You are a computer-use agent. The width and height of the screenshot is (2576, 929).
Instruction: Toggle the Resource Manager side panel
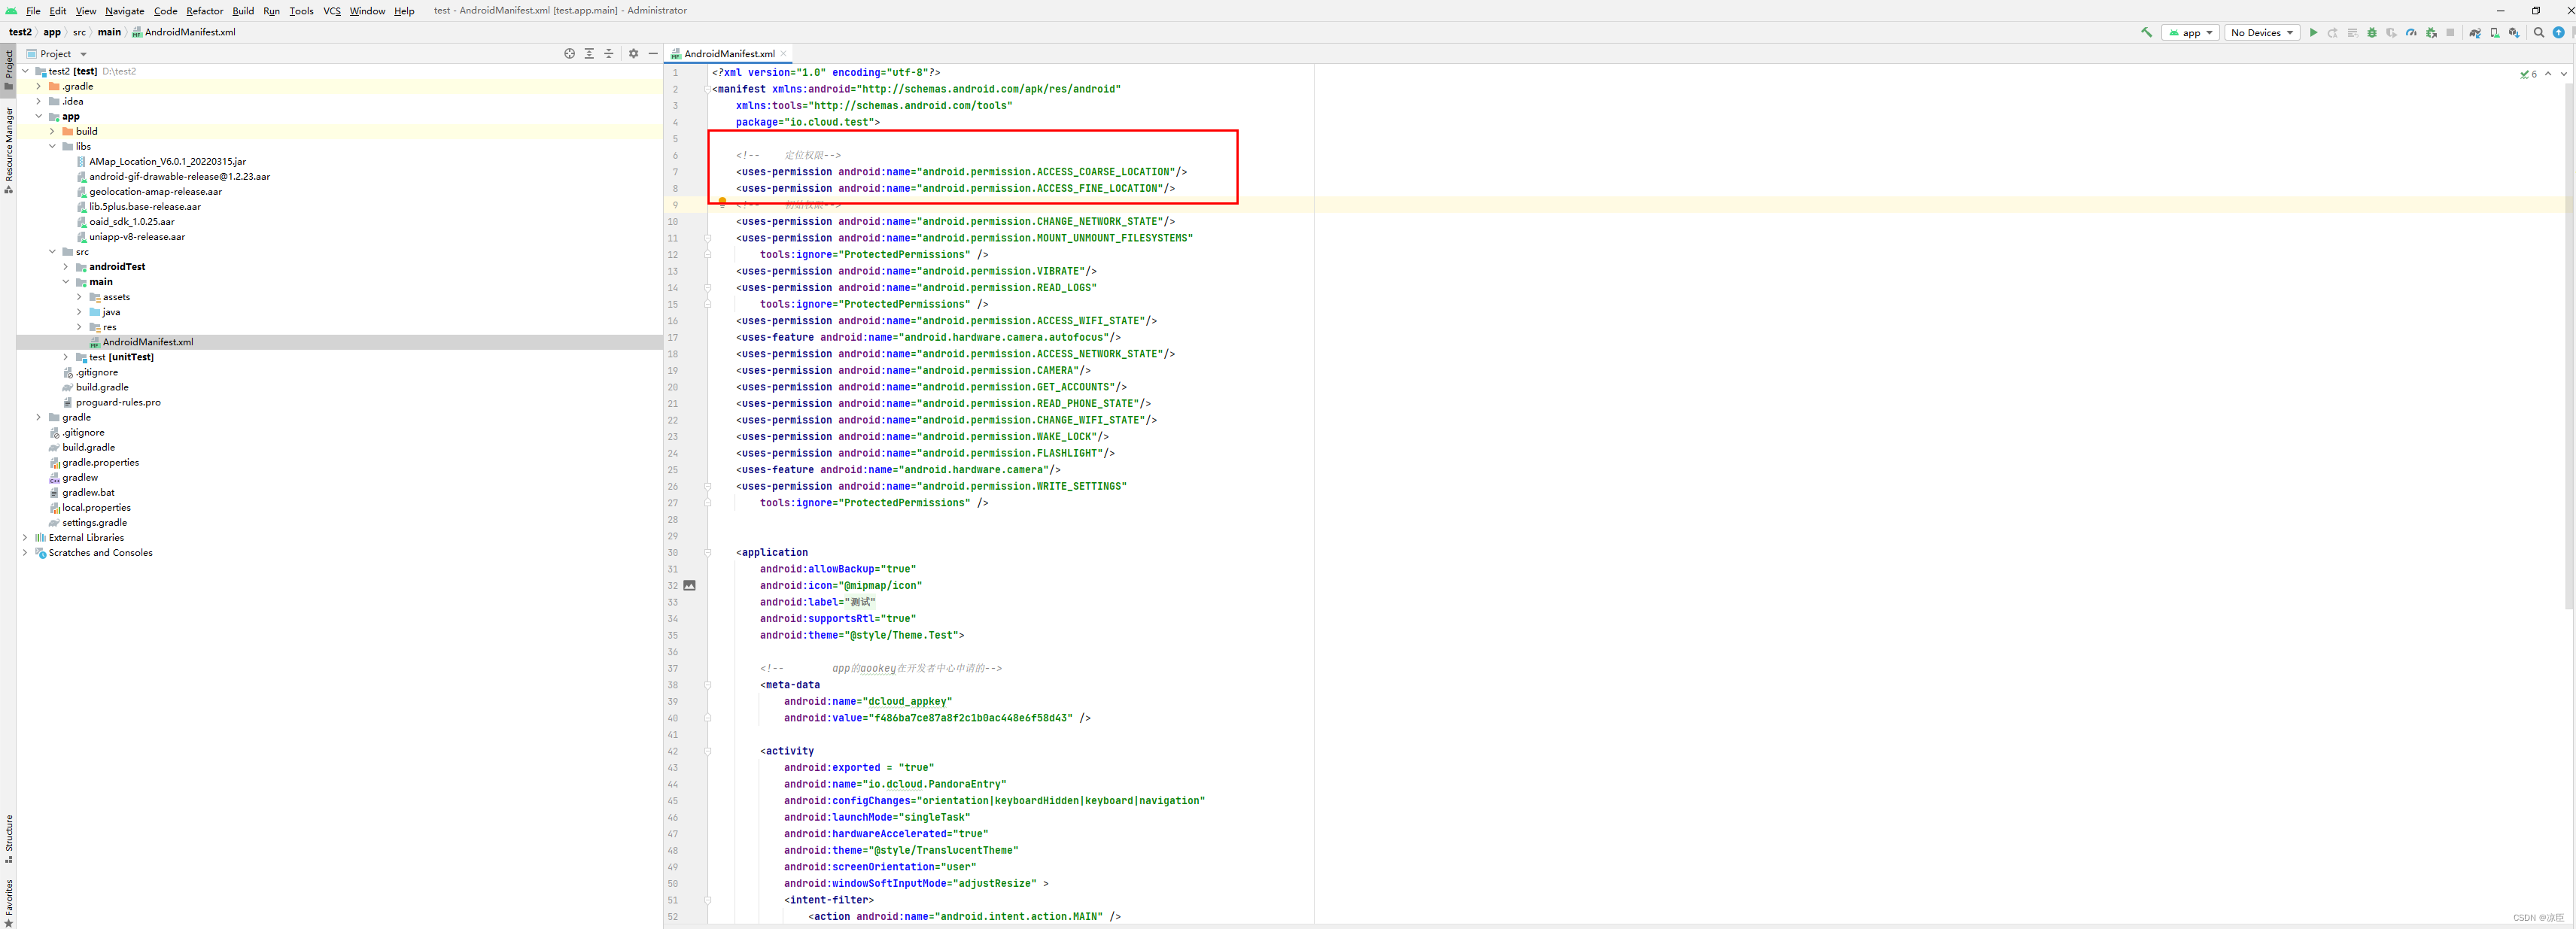8,150
